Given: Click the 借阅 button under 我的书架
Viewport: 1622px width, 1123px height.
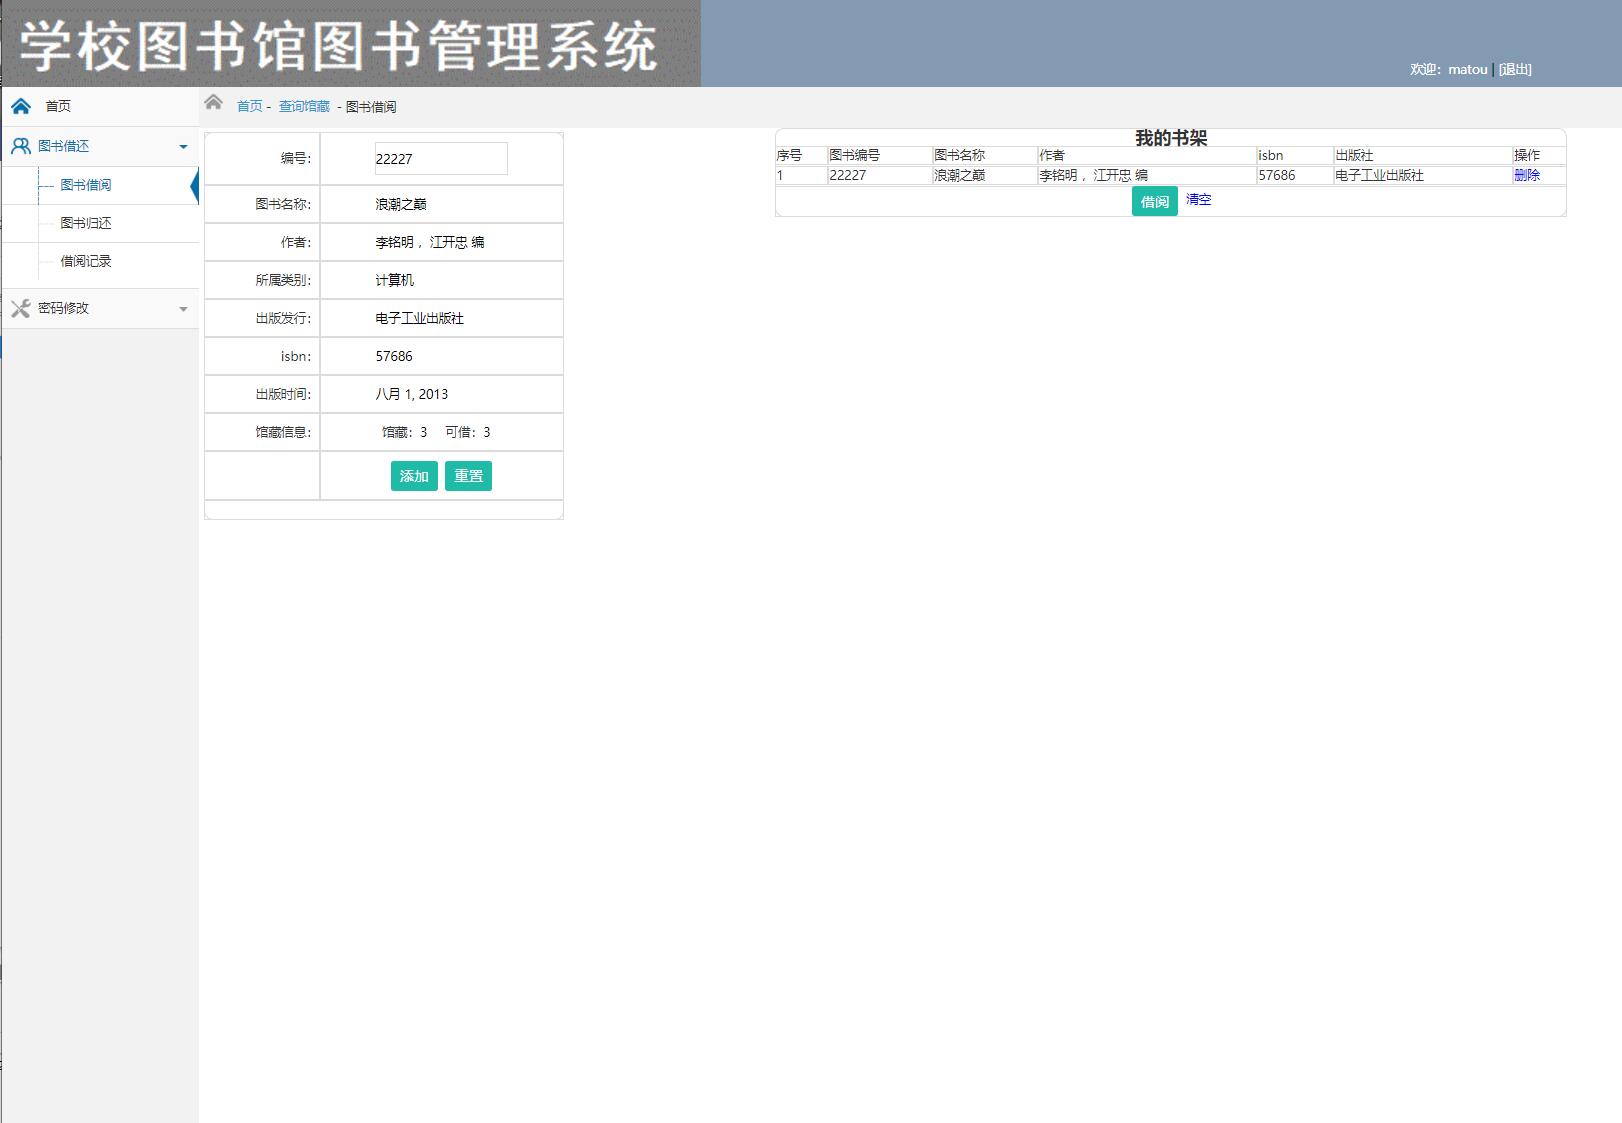Looking at the screenshot, I should click(x=1155, y=202).
